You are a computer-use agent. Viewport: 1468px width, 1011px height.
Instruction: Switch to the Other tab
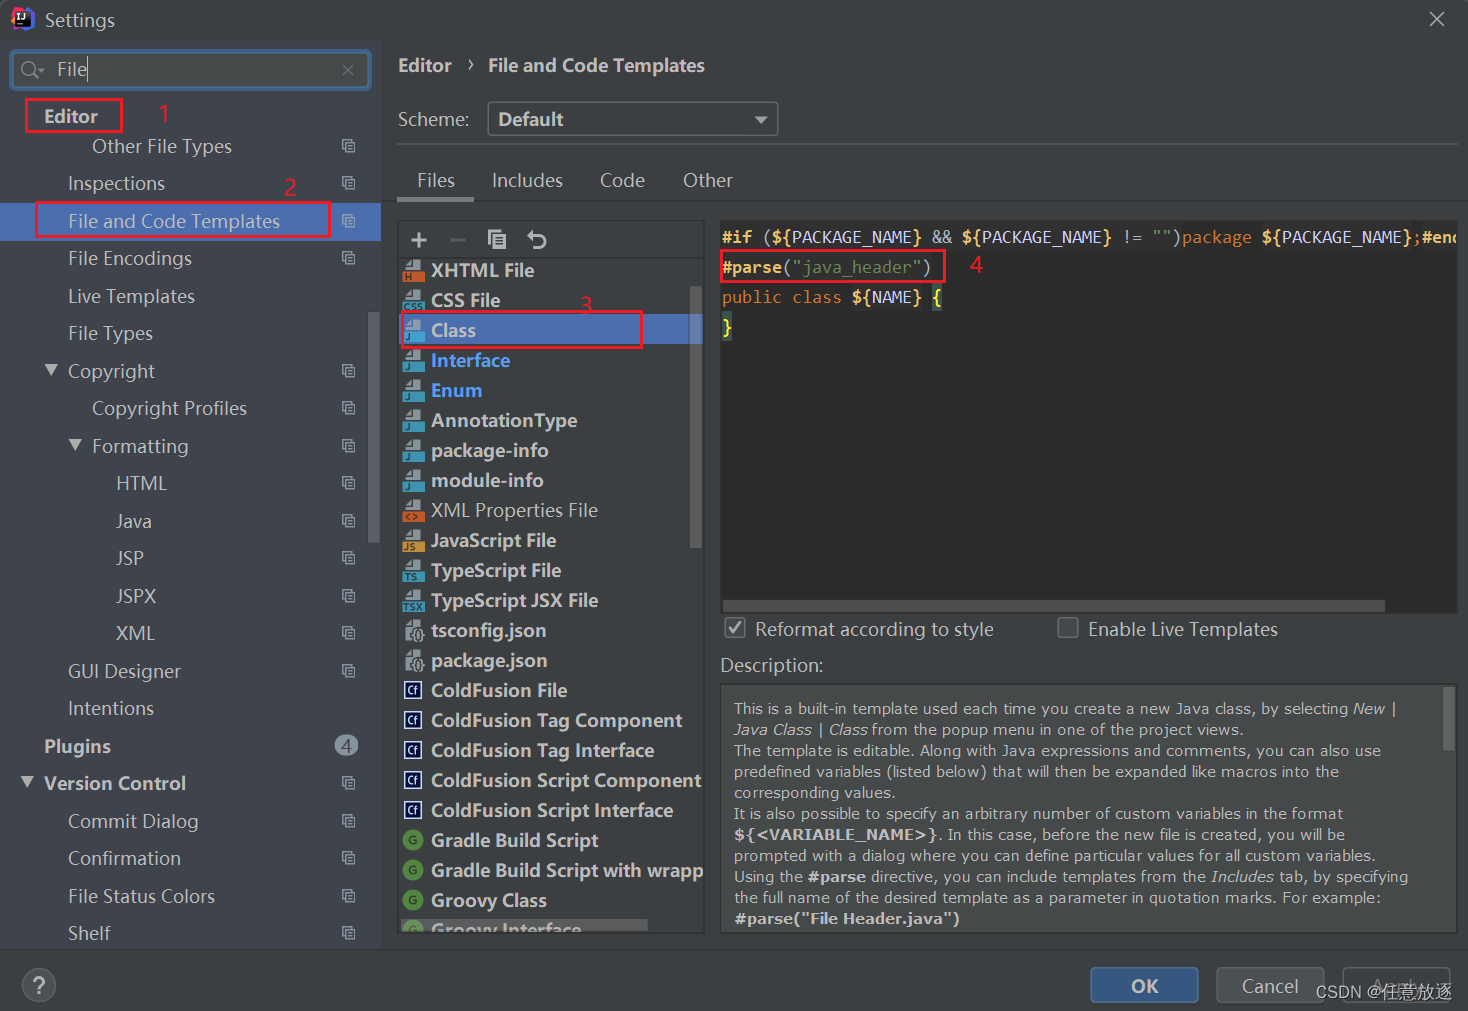point(708,180)
